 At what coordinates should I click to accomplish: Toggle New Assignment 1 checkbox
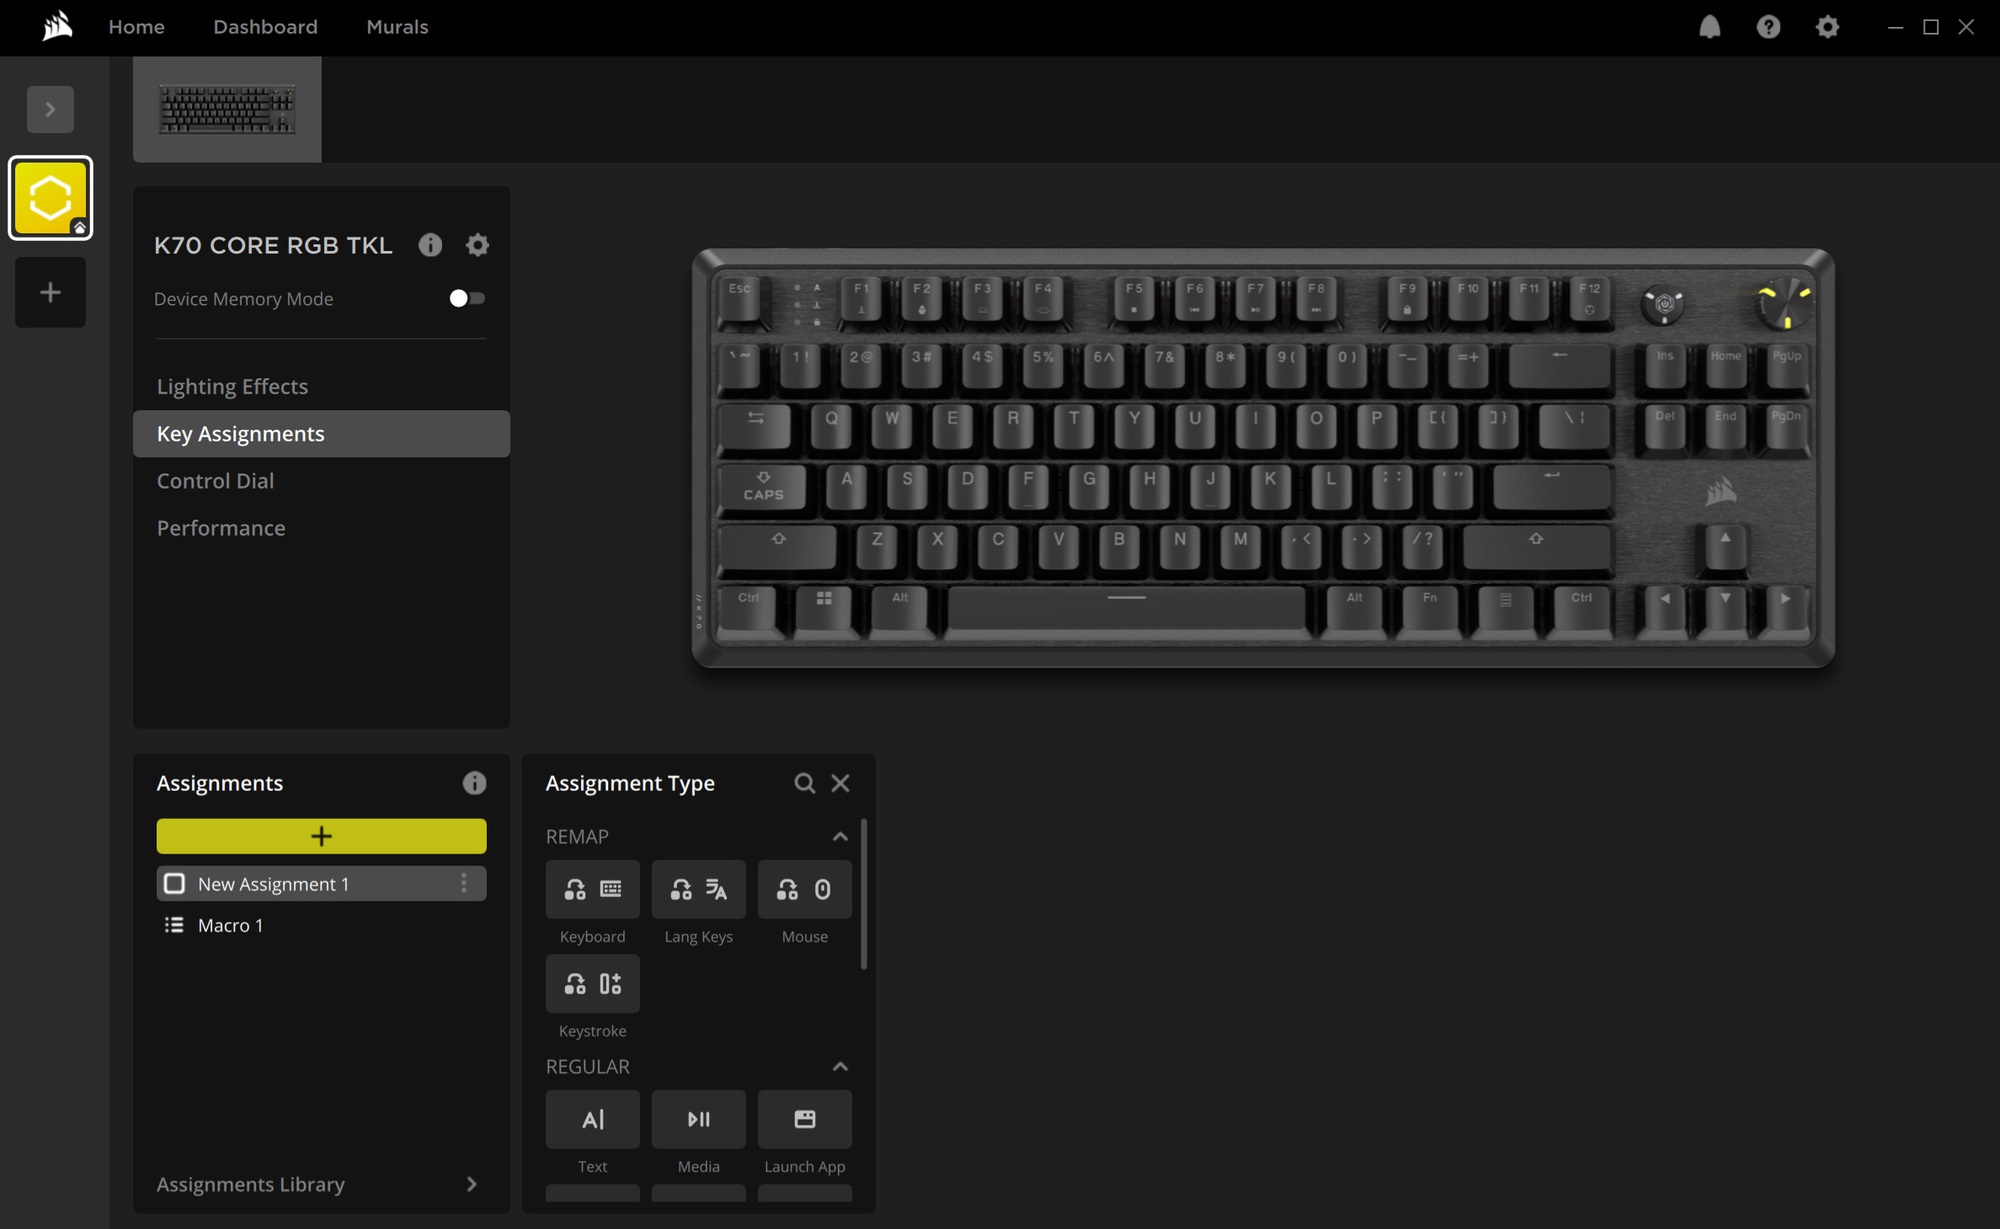pos(174,883)
